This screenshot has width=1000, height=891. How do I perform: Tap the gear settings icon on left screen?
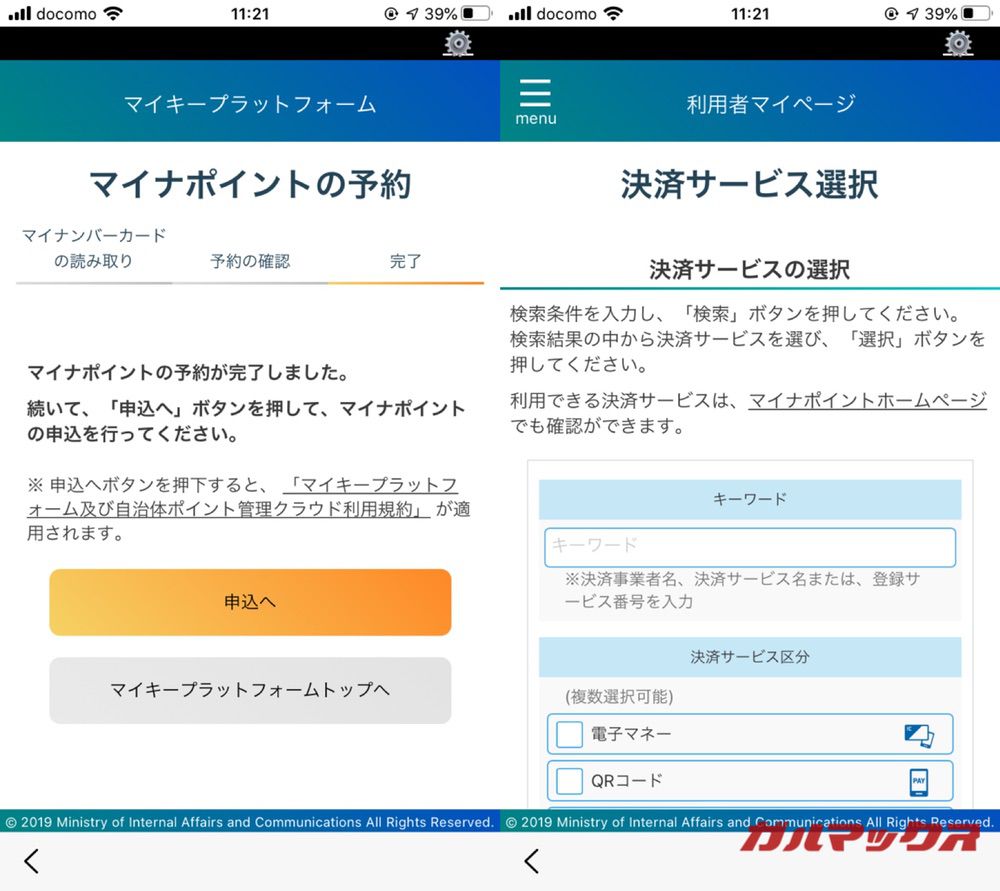[457, 44]
